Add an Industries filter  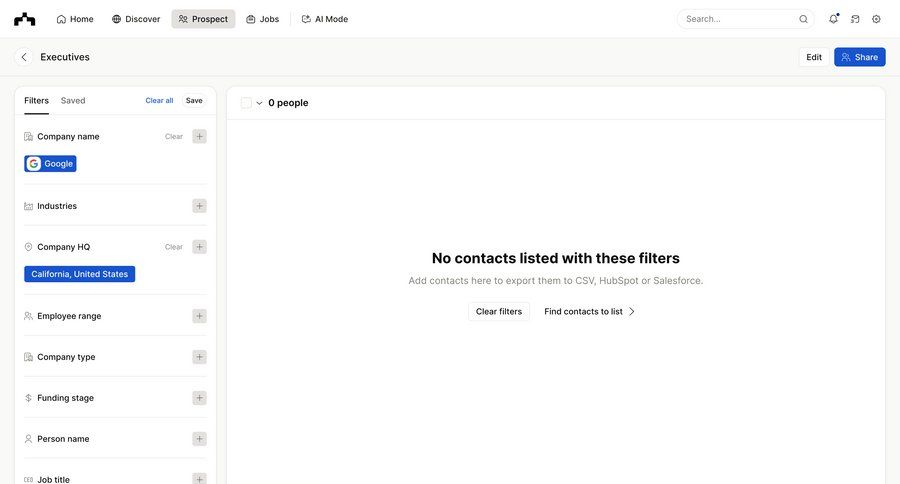pos(199,206)
